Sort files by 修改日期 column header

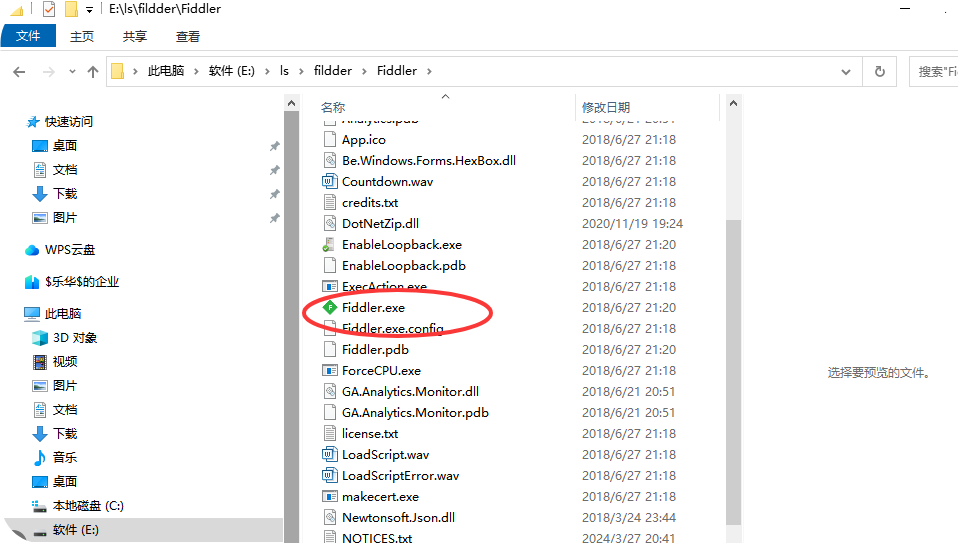(605, 108)
